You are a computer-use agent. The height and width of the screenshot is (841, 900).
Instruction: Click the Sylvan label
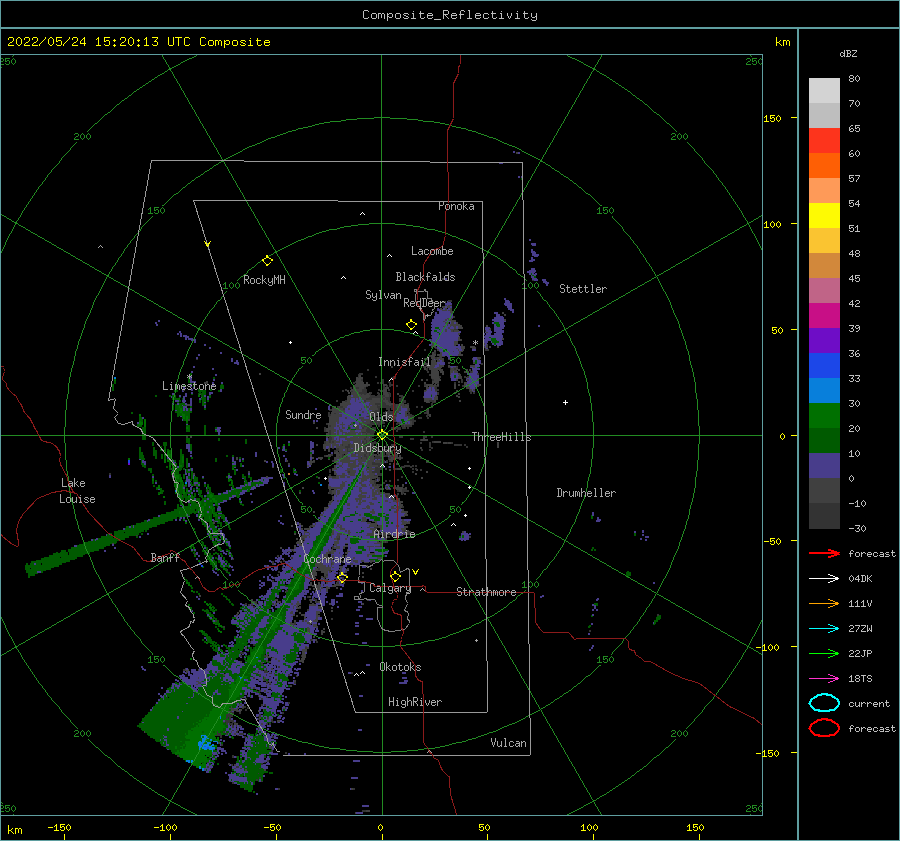click(x=383, y=295)
